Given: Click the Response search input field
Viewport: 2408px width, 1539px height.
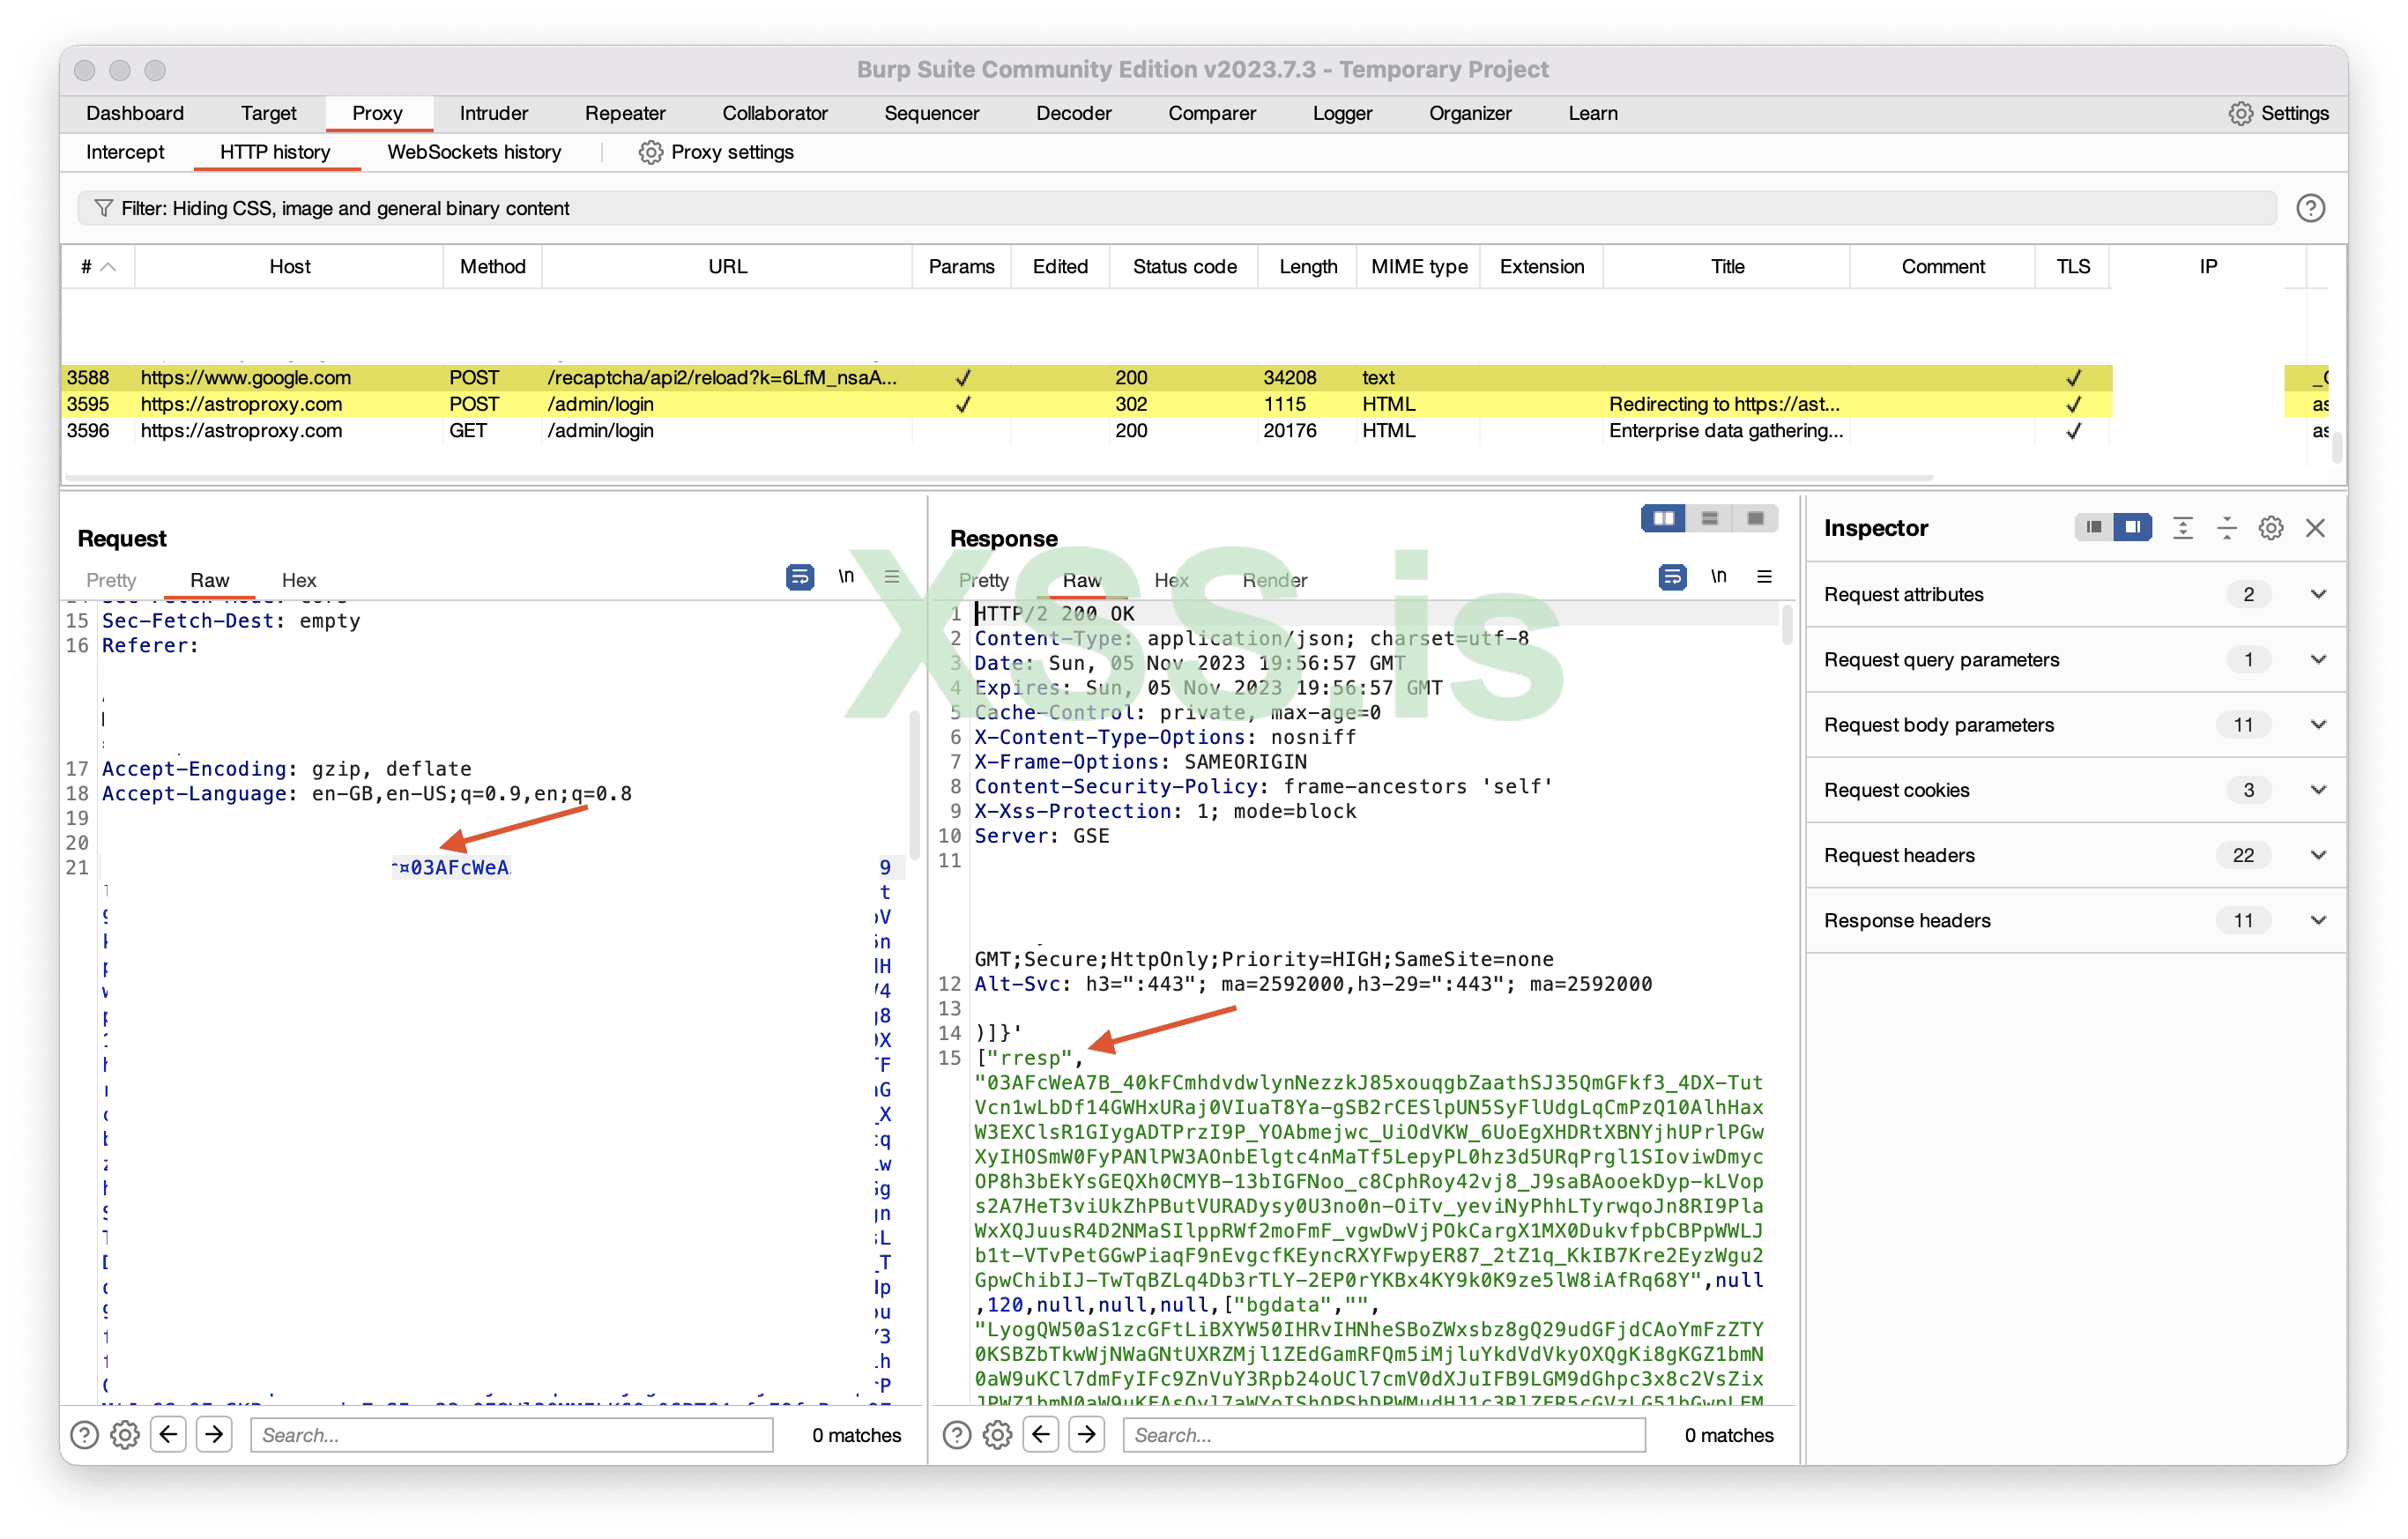Looking at the screenshot, I should coord(1383,1434).
